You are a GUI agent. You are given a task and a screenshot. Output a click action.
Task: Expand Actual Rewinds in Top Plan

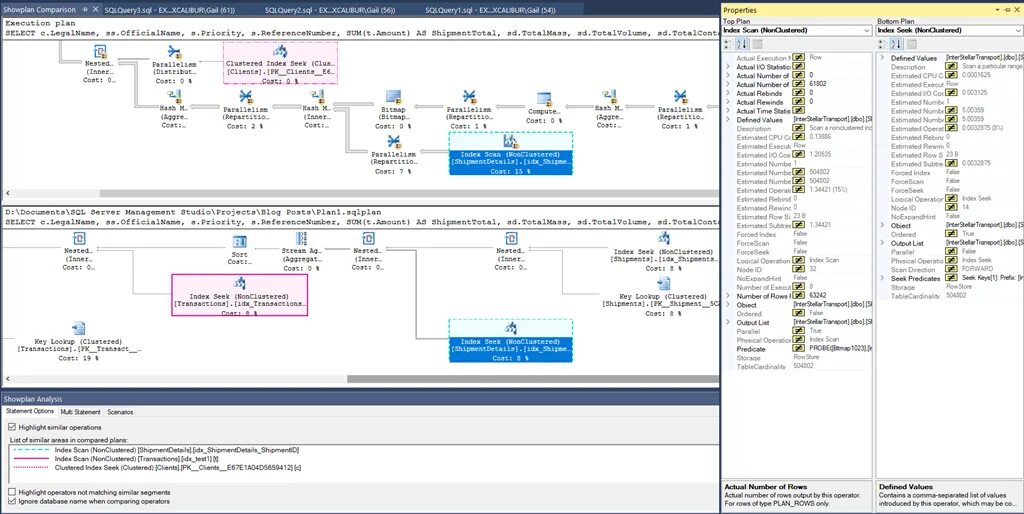tap(728, 102)
